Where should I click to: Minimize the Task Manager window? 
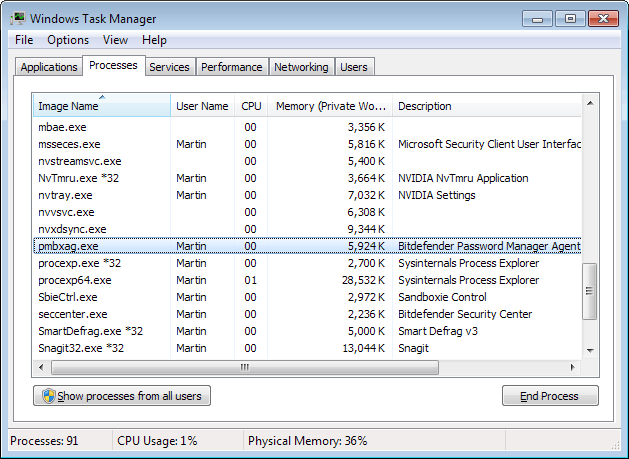point(538,18)
